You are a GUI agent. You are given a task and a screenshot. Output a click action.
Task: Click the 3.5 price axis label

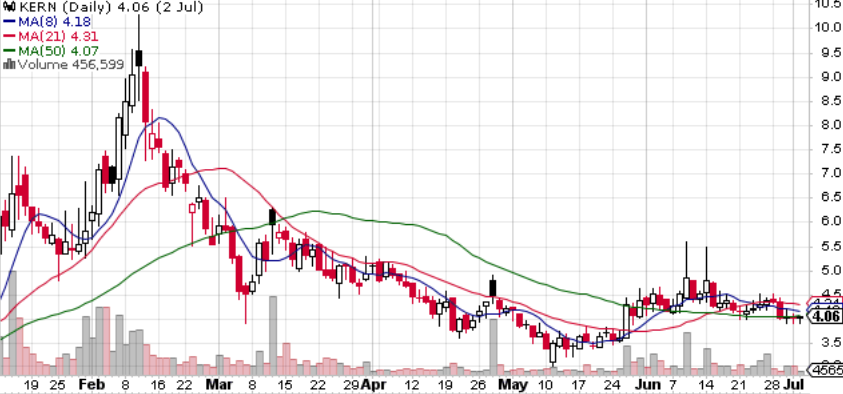[x=830, y=342]
